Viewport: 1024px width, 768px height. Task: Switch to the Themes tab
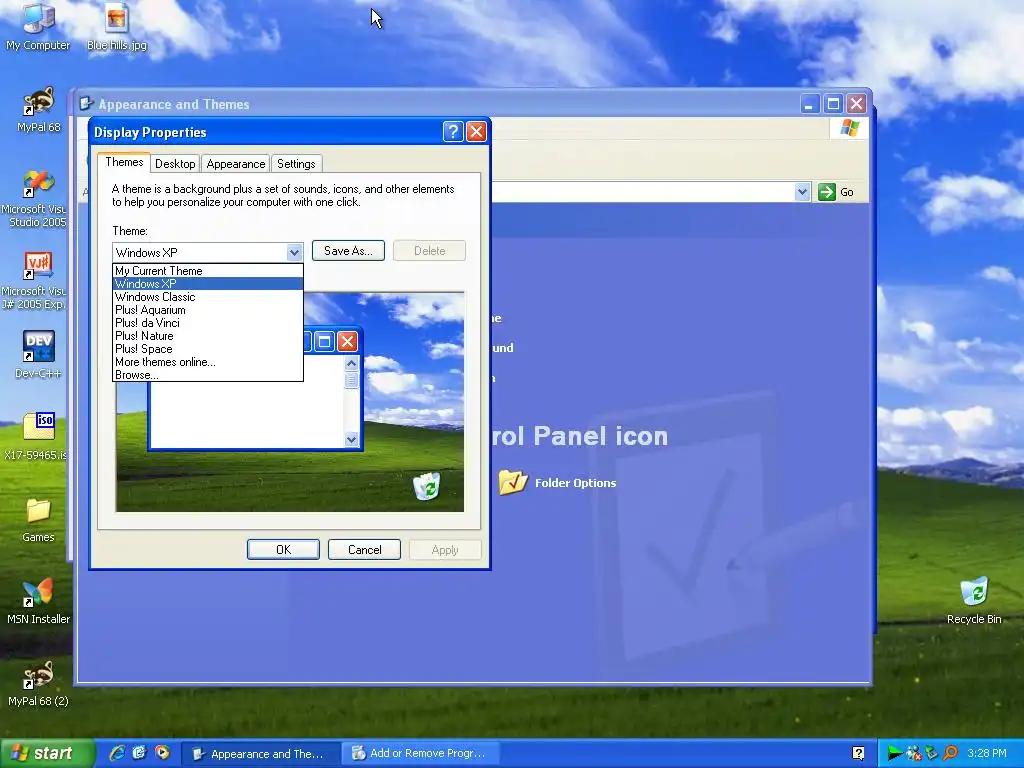click(x=124, y=162)
